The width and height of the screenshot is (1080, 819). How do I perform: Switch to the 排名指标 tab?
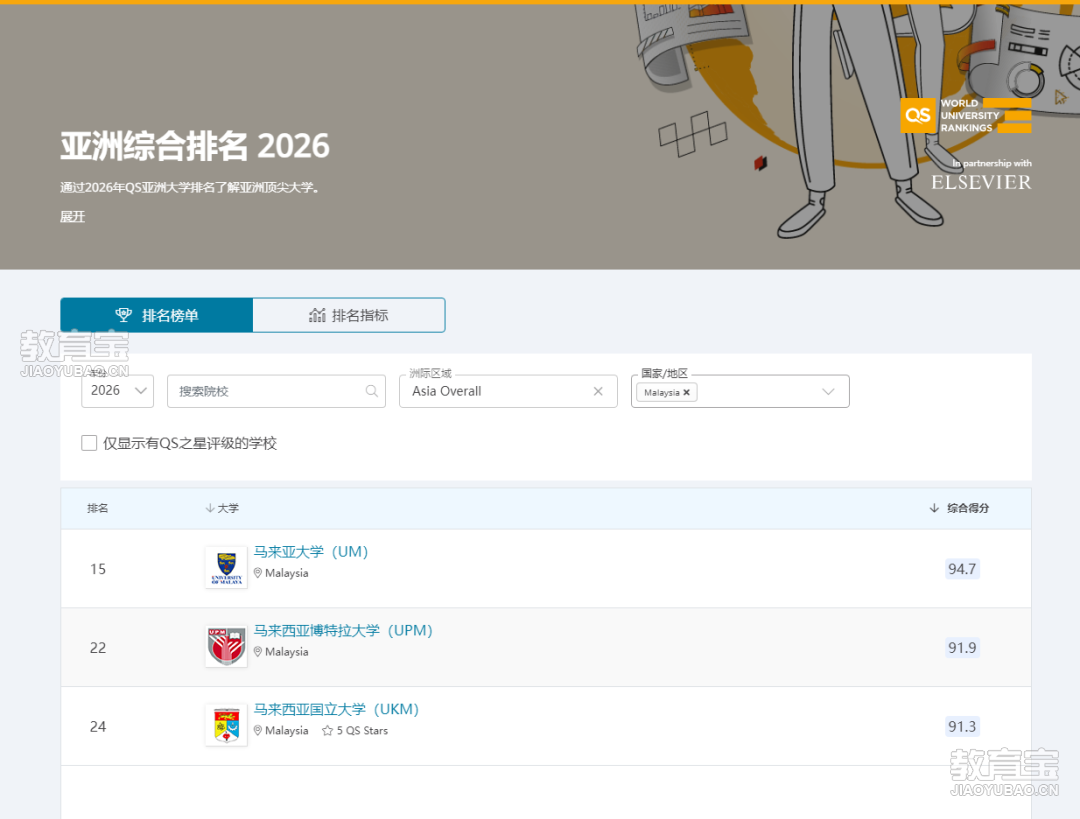coord(348,315)
